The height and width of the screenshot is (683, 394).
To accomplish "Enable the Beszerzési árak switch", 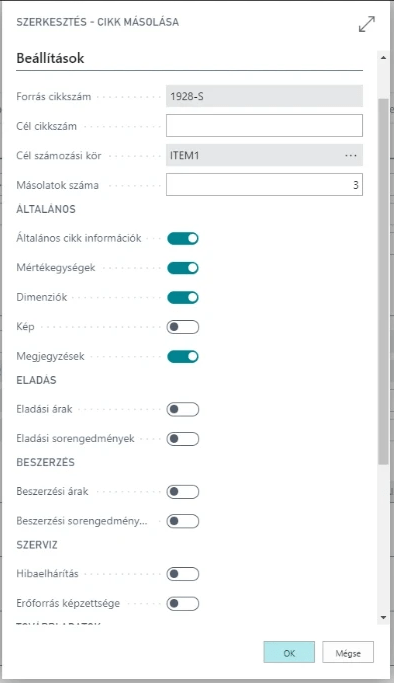I will (x=183, y=492).
